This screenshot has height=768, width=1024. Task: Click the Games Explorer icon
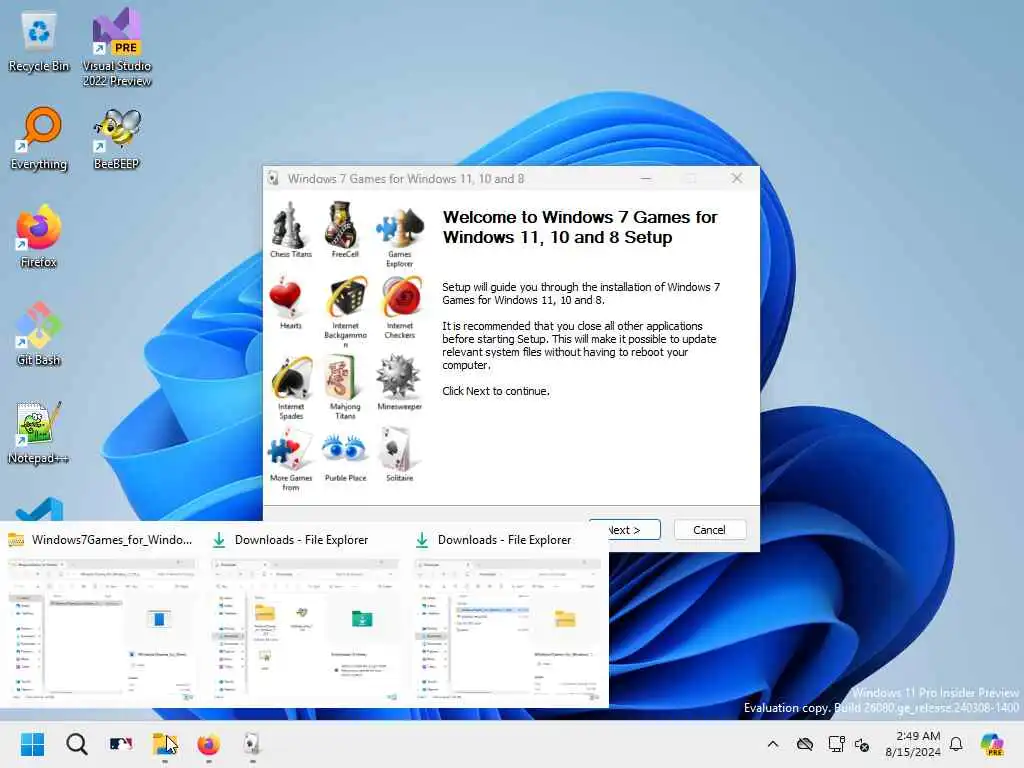click(400, 228)
